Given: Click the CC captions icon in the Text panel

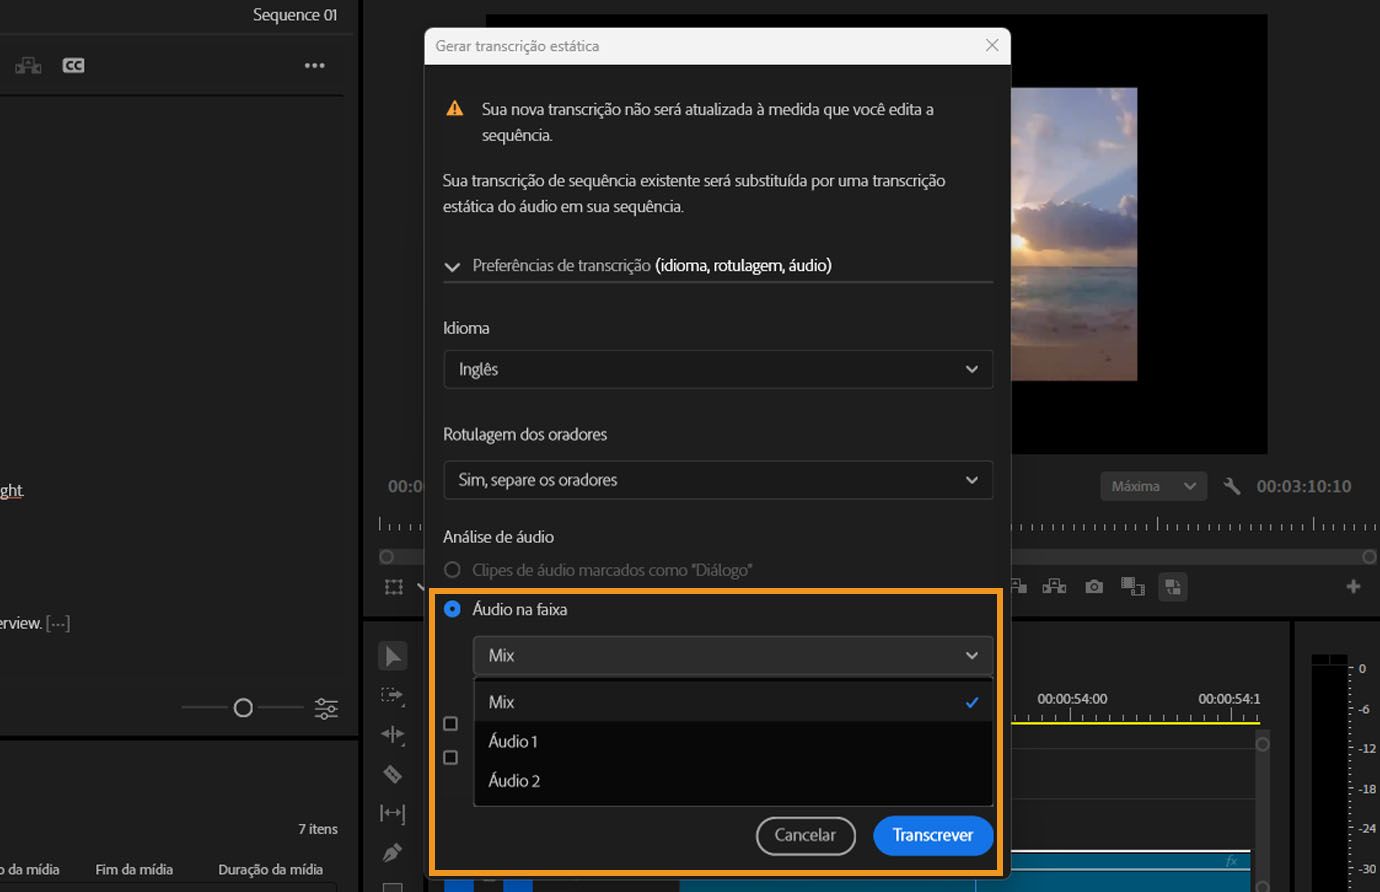Looking at the screenshot, I should click(x=73, y=64).
